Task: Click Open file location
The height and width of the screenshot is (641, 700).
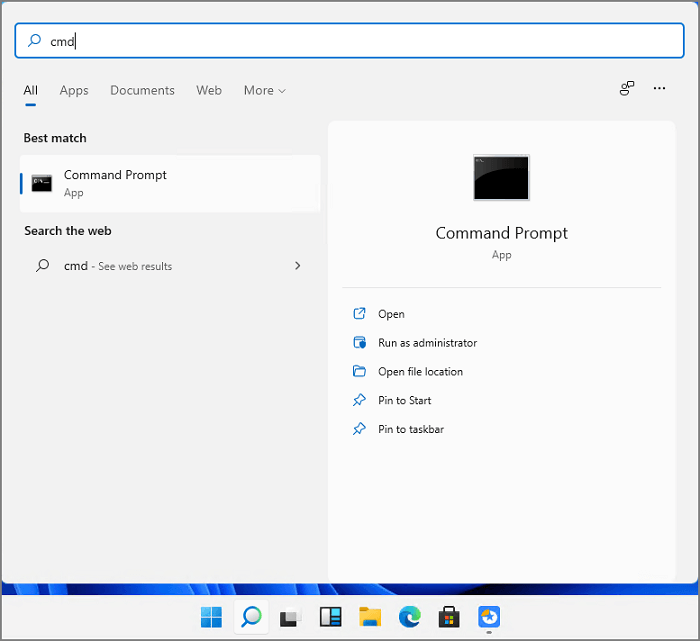Action: click(420, 372)
